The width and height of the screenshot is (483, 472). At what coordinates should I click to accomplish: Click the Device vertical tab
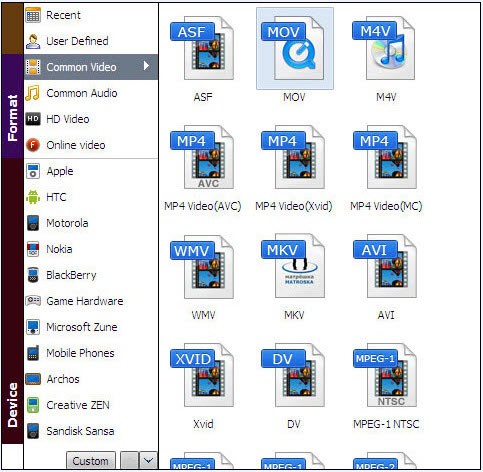12,301
